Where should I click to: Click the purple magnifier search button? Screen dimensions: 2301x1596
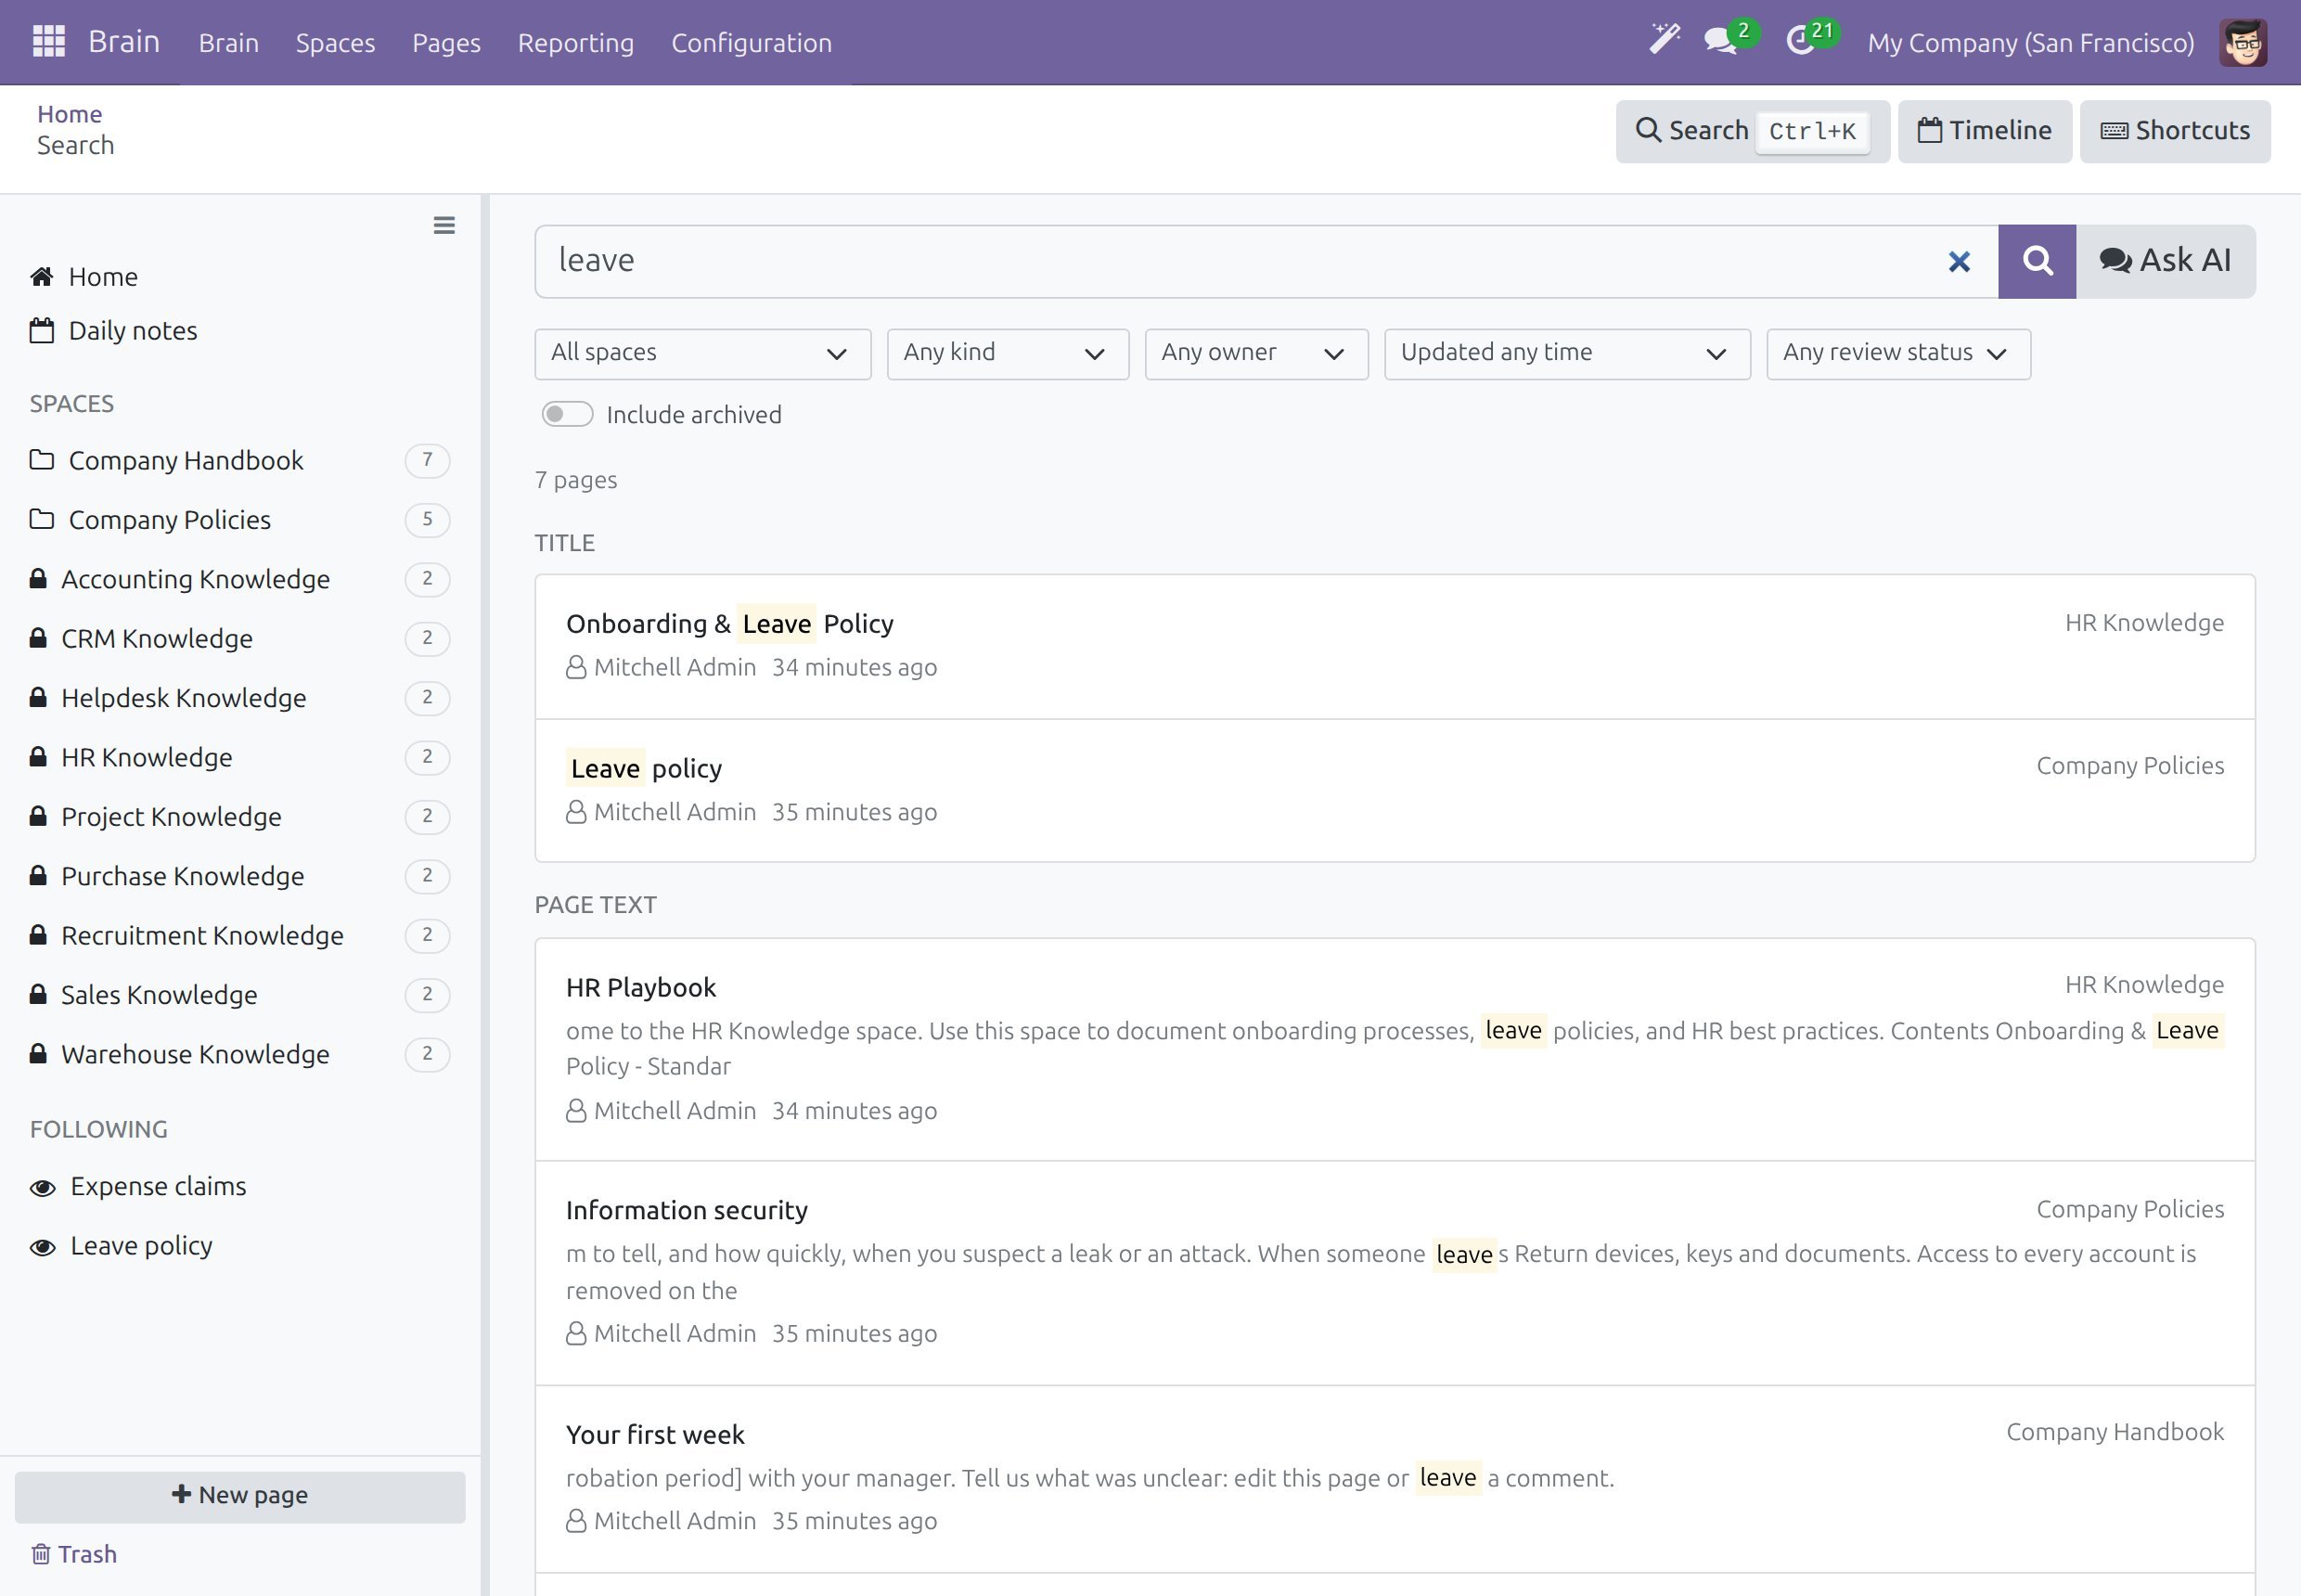(2037, 261)
